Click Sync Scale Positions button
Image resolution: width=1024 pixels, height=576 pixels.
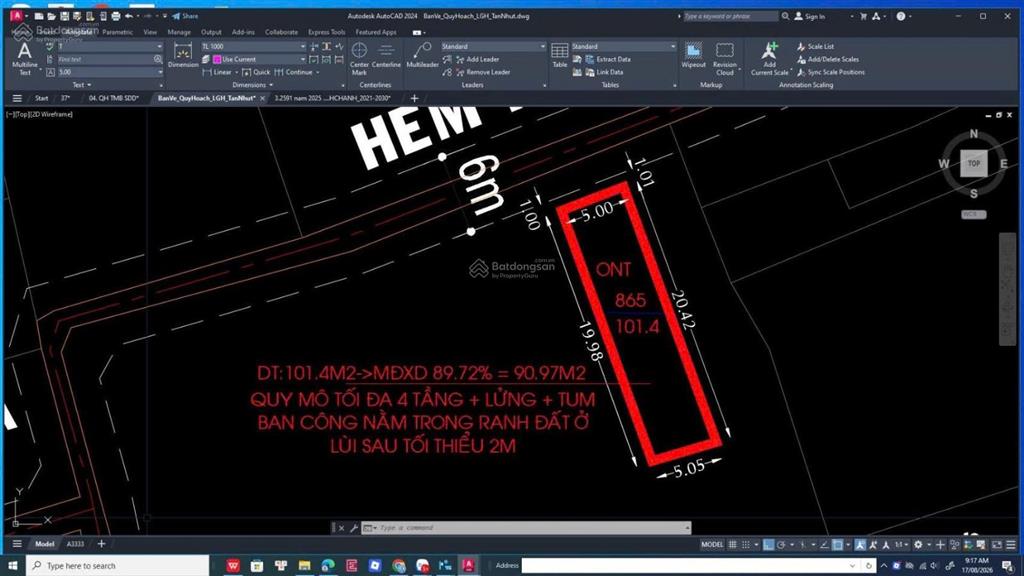831,72
